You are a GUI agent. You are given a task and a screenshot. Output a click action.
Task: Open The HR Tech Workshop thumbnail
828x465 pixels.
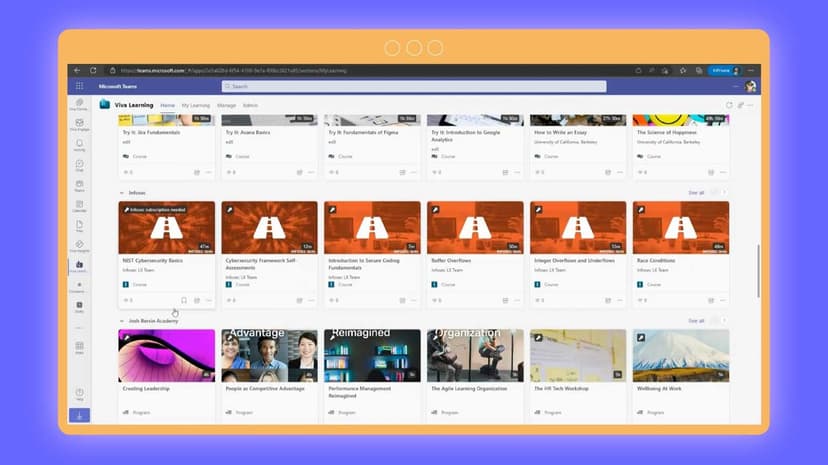click(578, 356)
